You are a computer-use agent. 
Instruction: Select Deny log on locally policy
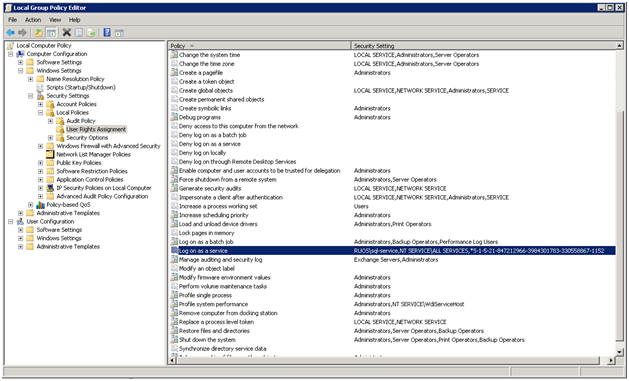(203, 153)
